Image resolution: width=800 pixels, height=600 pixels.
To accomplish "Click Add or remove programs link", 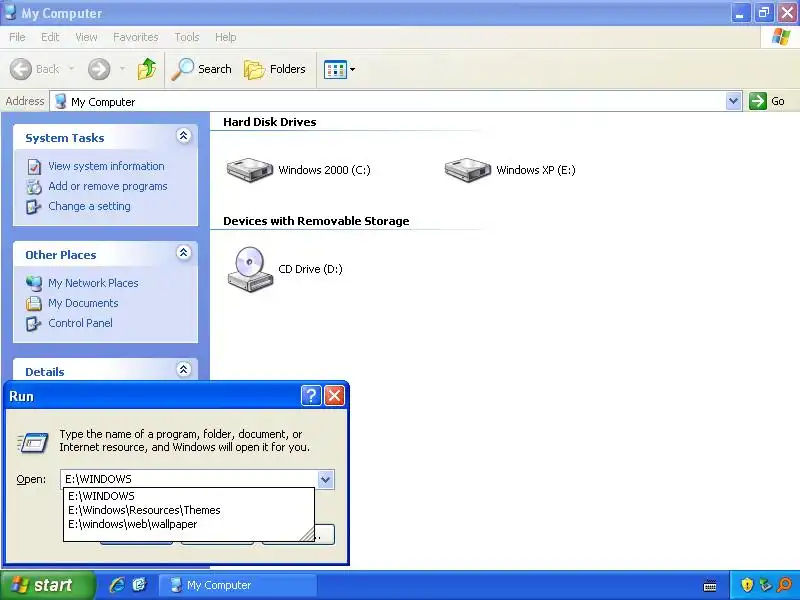I will [x=108, y=186].
